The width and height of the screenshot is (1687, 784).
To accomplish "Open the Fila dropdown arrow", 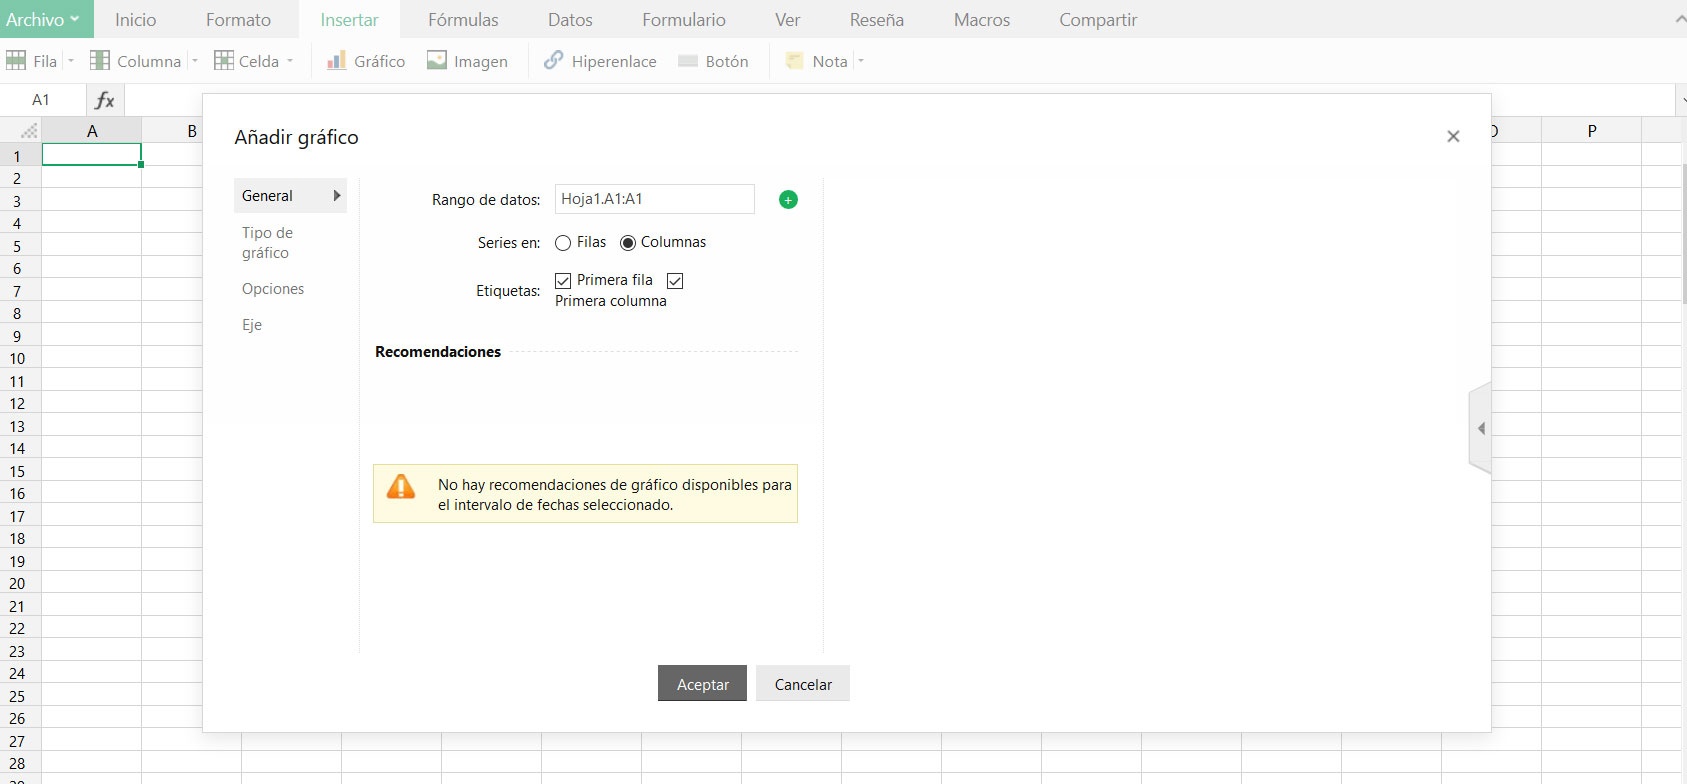I will [x=71, y=61].
